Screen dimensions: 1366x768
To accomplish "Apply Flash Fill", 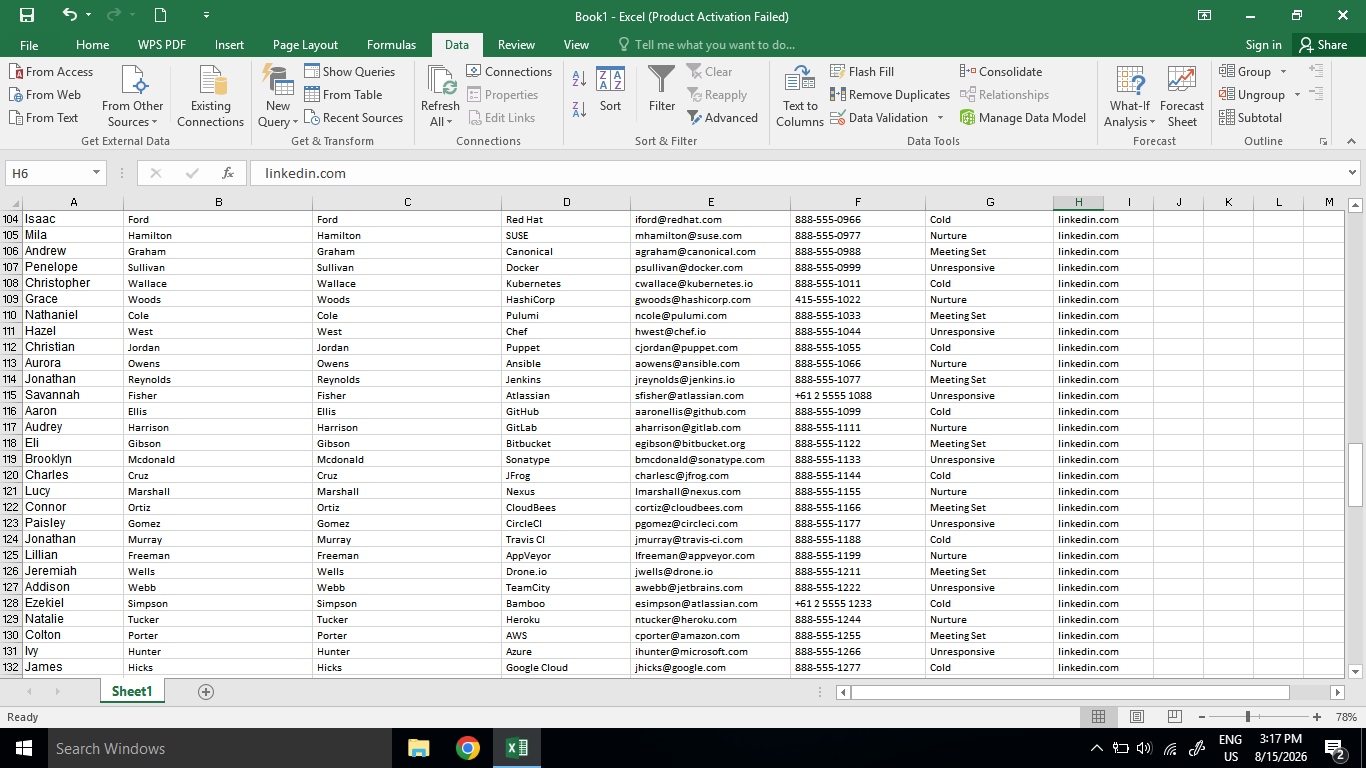I will 862,72.
